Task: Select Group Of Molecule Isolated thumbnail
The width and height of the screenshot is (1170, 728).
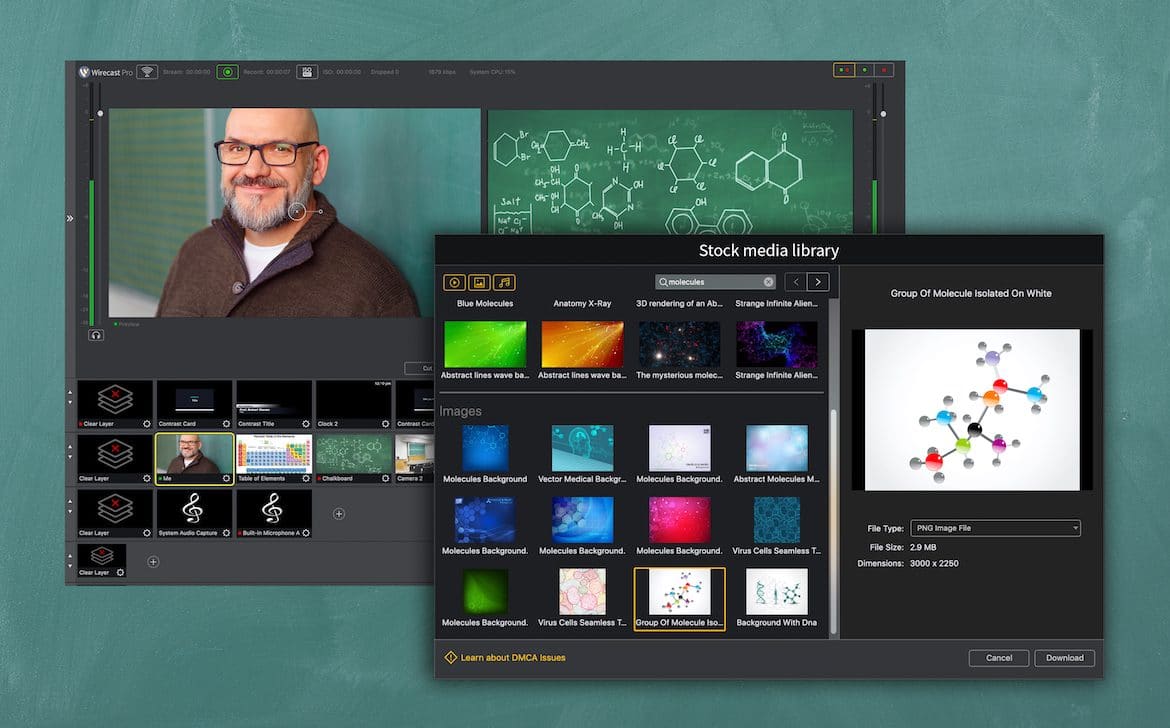Action: pos(679,599)
